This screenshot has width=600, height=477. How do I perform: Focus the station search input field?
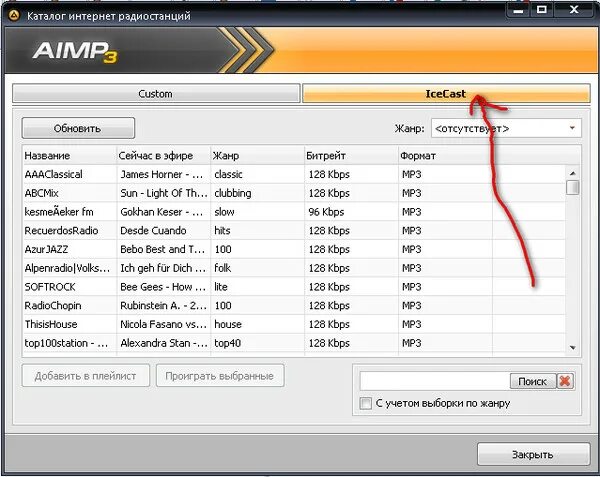point(435,381)
